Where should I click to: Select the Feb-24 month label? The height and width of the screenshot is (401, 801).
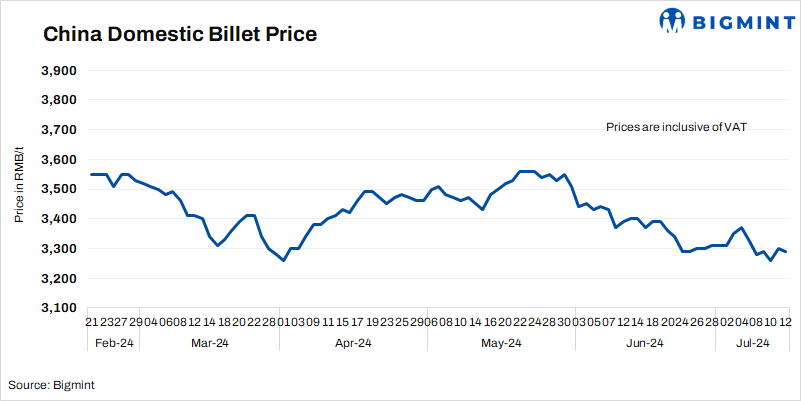click(x=113, y=343)
